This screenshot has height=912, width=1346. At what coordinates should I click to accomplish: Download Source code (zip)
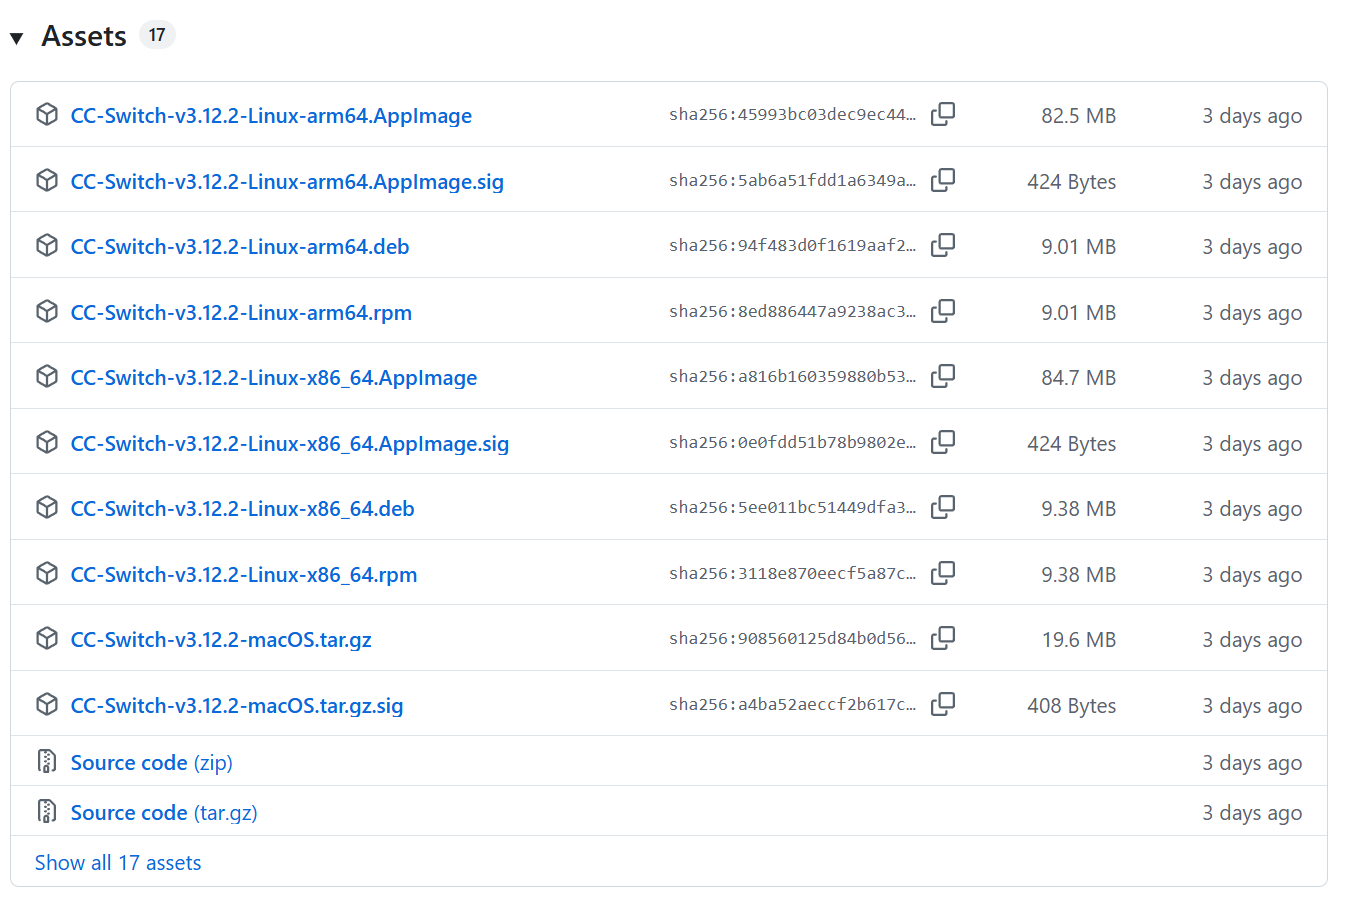tap(151, 763)
